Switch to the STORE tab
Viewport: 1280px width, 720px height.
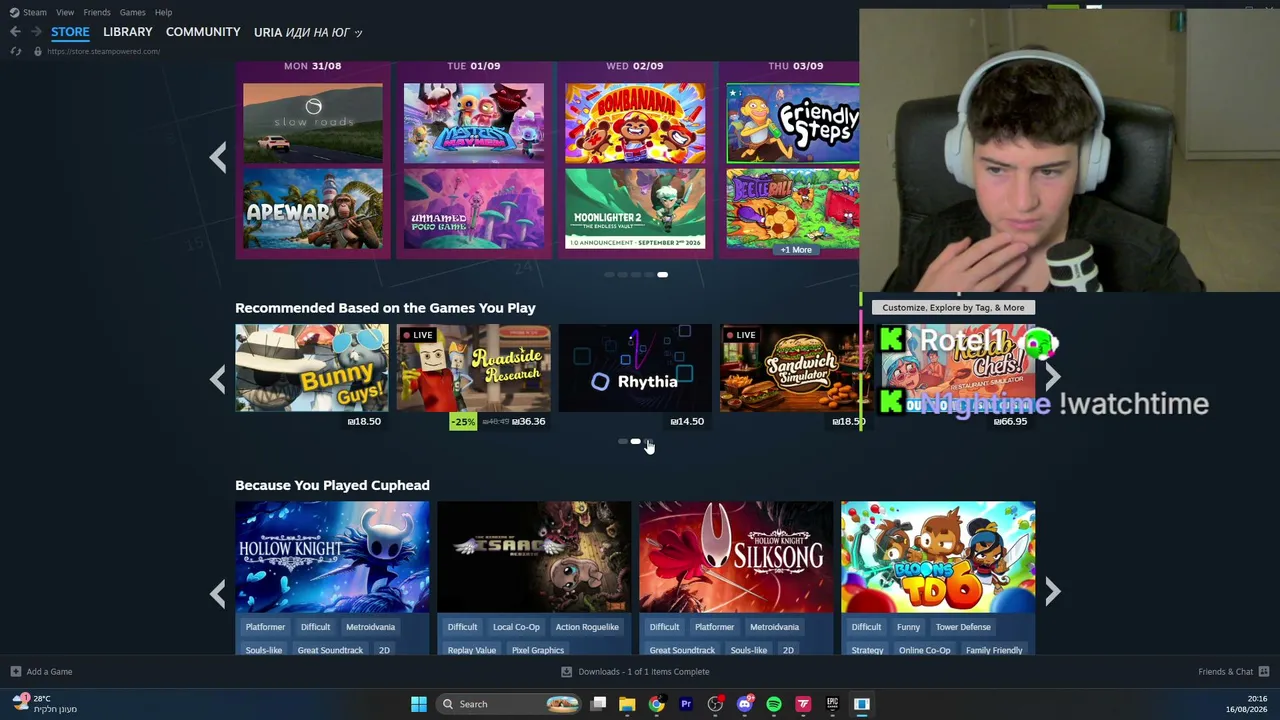[70, 32]
